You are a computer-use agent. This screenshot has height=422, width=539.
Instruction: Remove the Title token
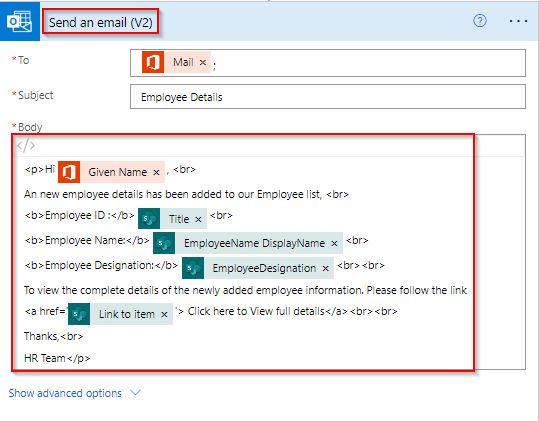(x=198, y=219)
